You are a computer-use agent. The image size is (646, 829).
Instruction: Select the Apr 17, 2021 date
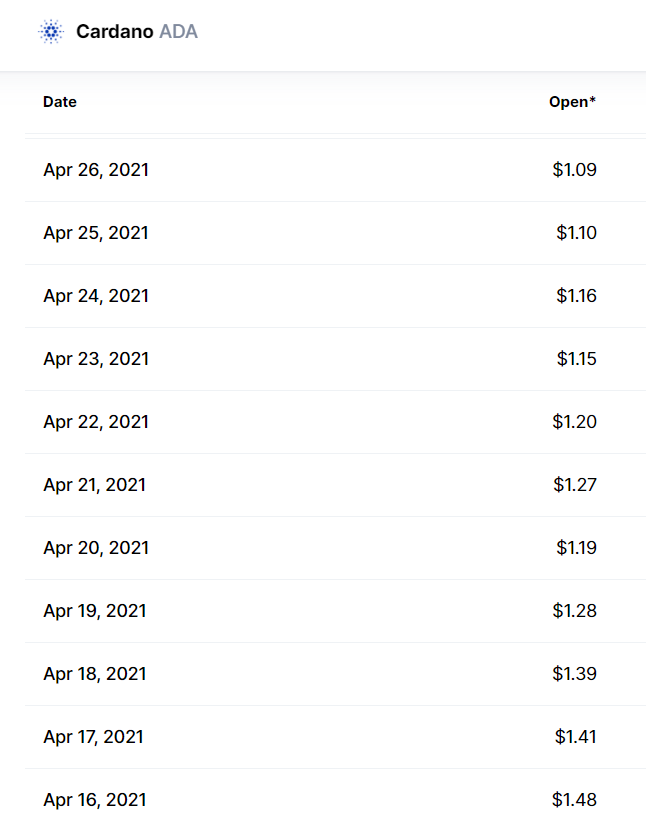tap(93, 737)
